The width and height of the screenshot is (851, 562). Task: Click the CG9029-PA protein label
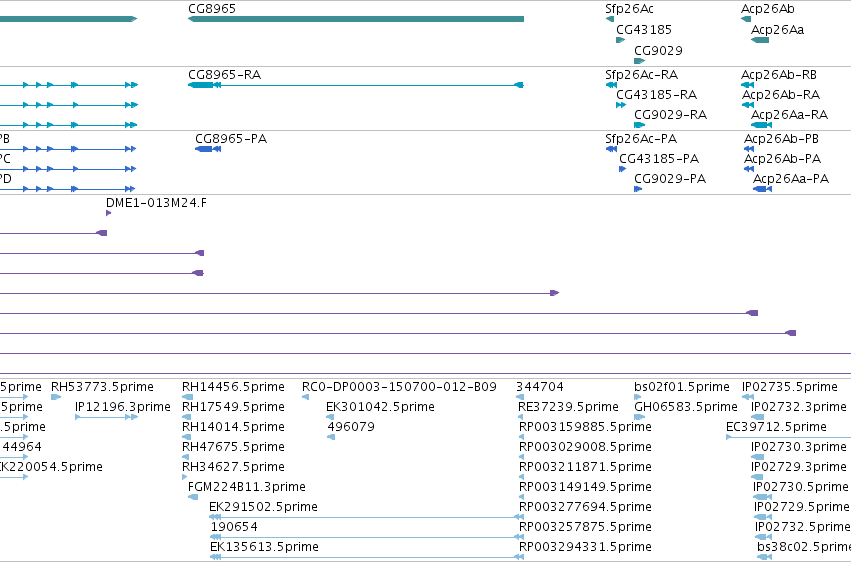coord(670,179)
